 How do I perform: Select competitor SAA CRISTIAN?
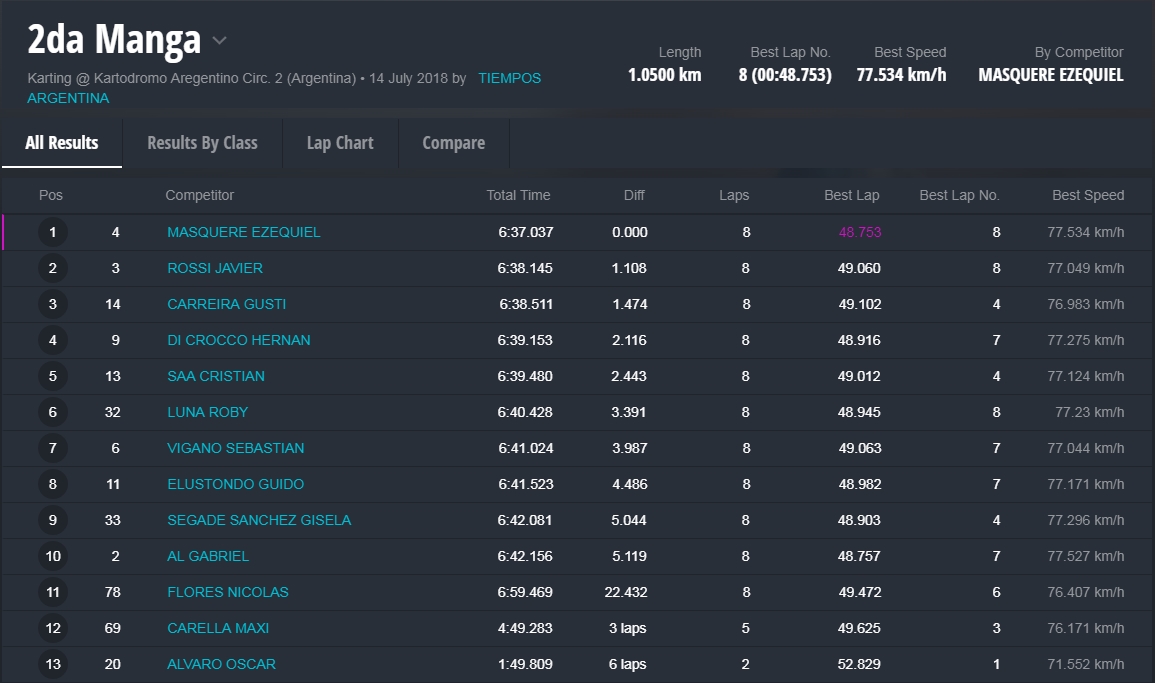point(215,376)
